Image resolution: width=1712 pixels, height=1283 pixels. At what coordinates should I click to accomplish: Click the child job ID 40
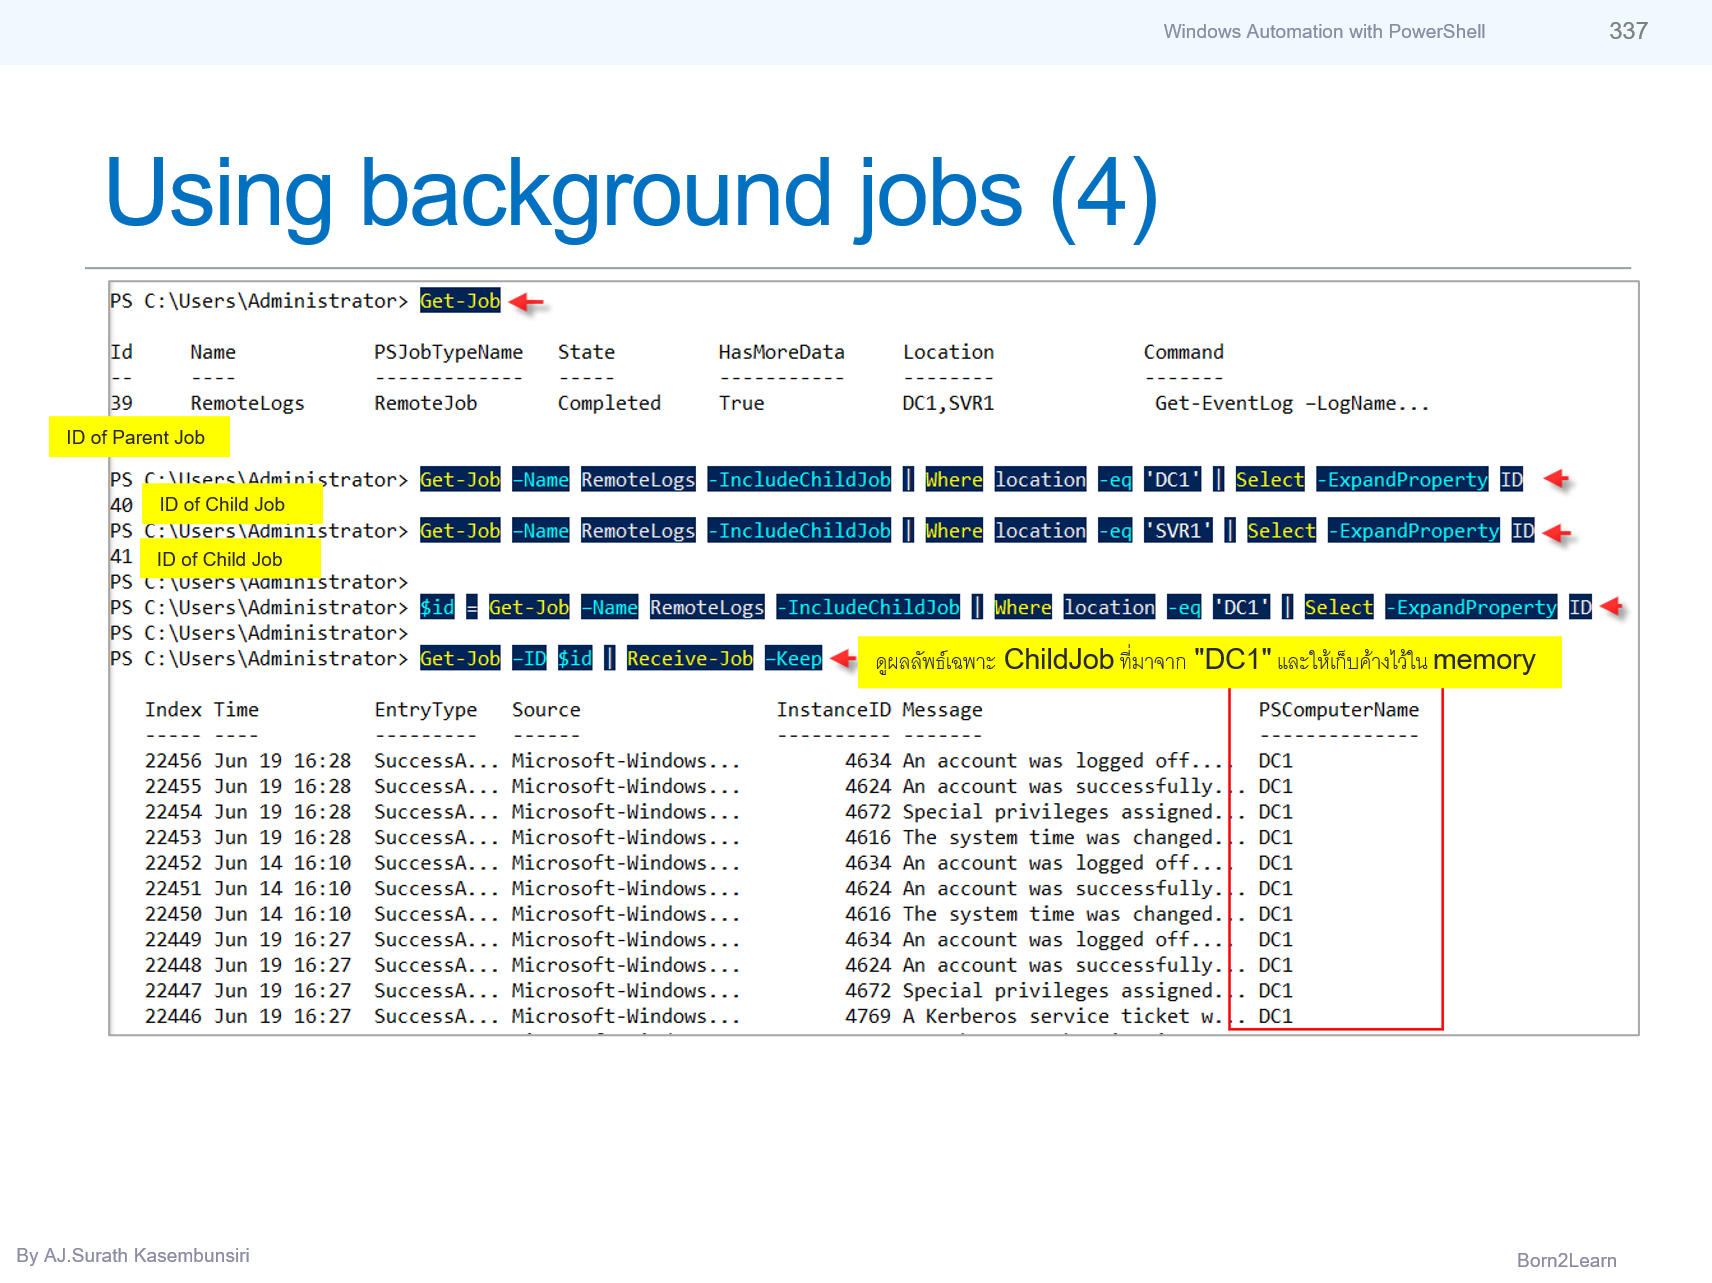(121, 505)
